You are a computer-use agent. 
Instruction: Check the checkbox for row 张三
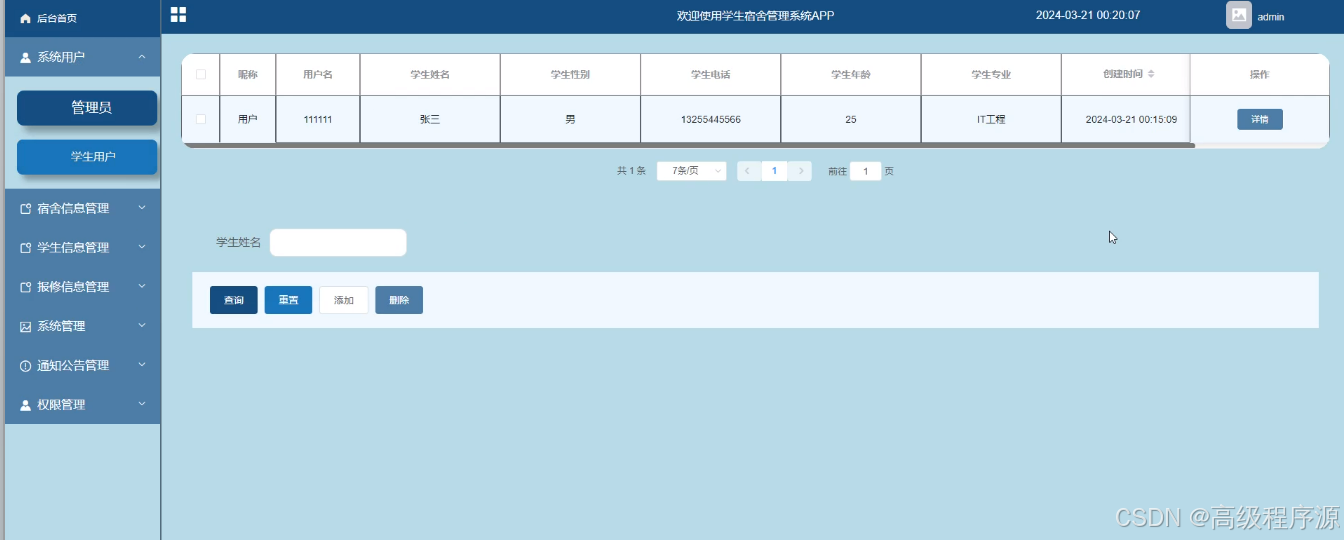tap(201, 119)
